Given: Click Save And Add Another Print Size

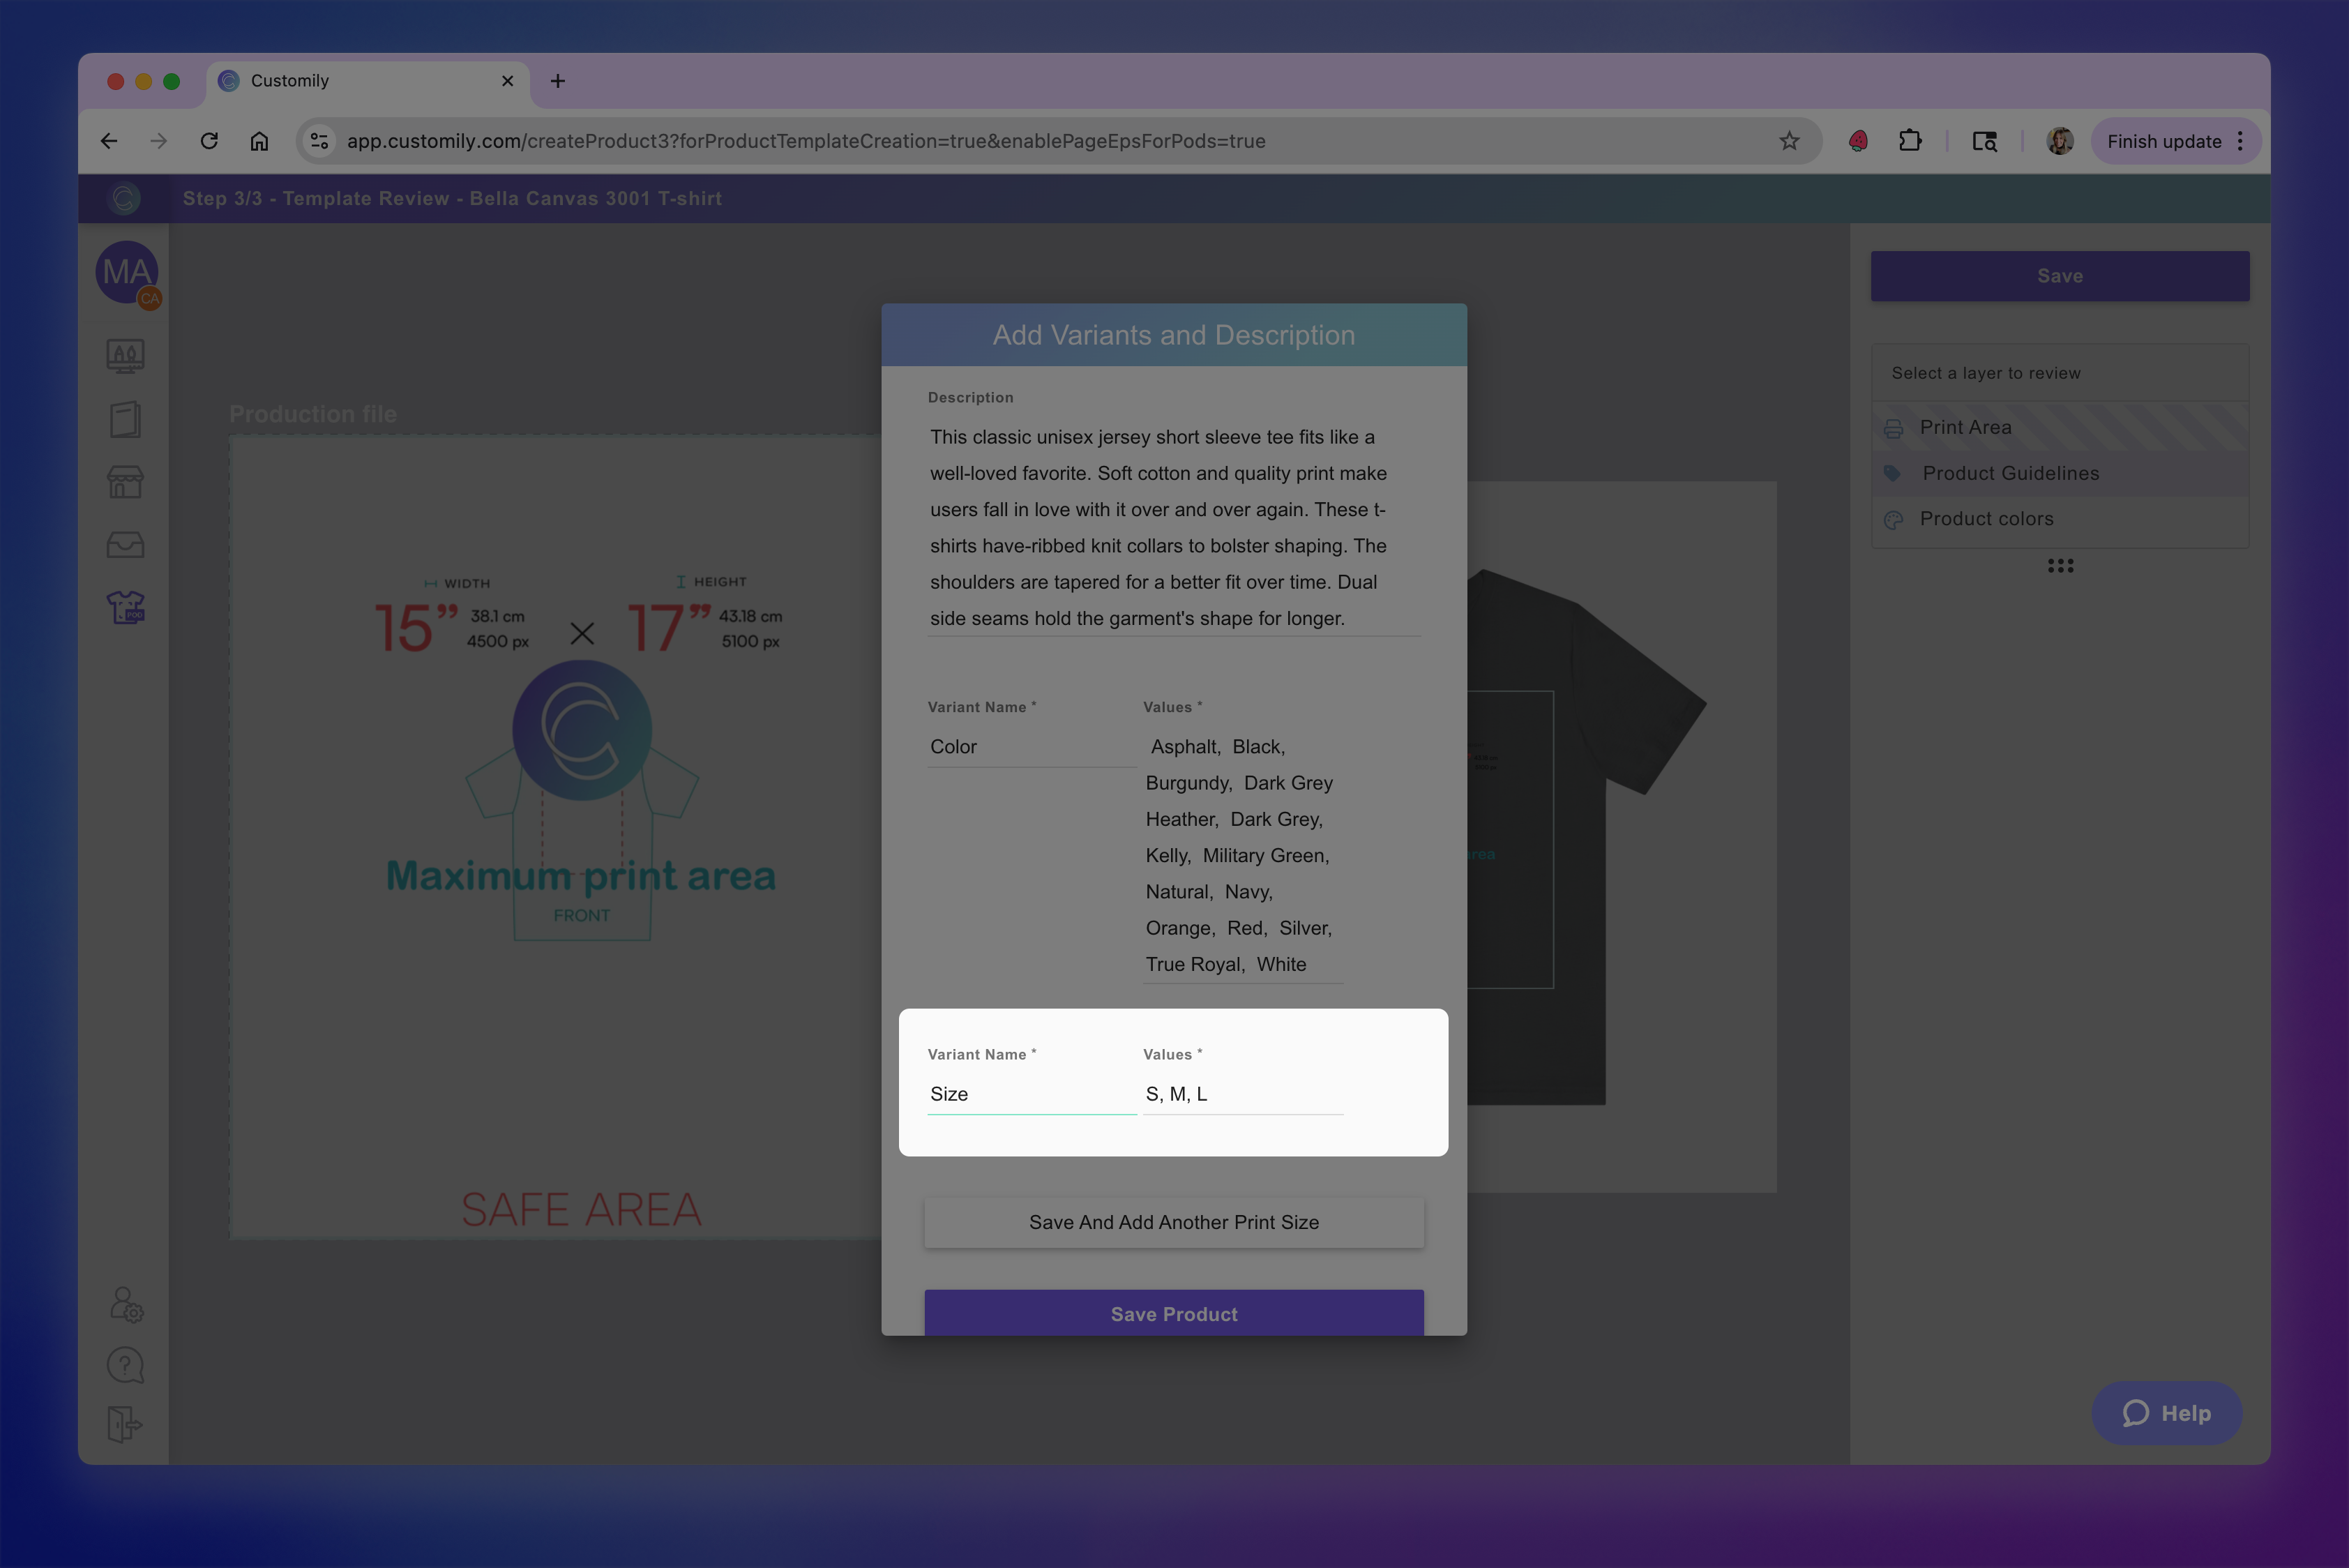Looking at the screenshot, I should (x=1173, y=1222).
